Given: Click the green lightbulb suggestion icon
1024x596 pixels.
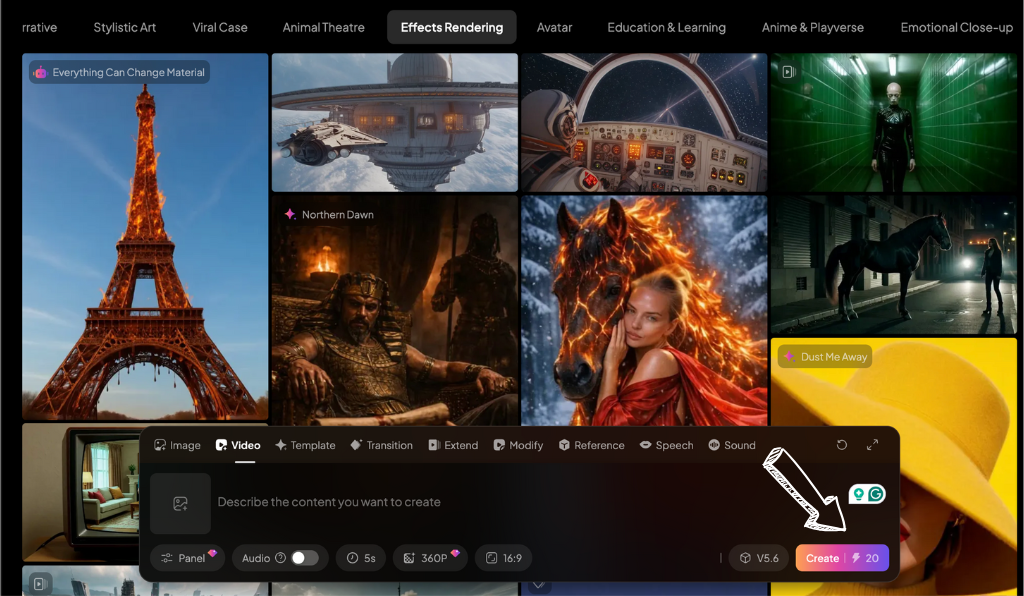Looking at the screenshot, I should point(858,494).
